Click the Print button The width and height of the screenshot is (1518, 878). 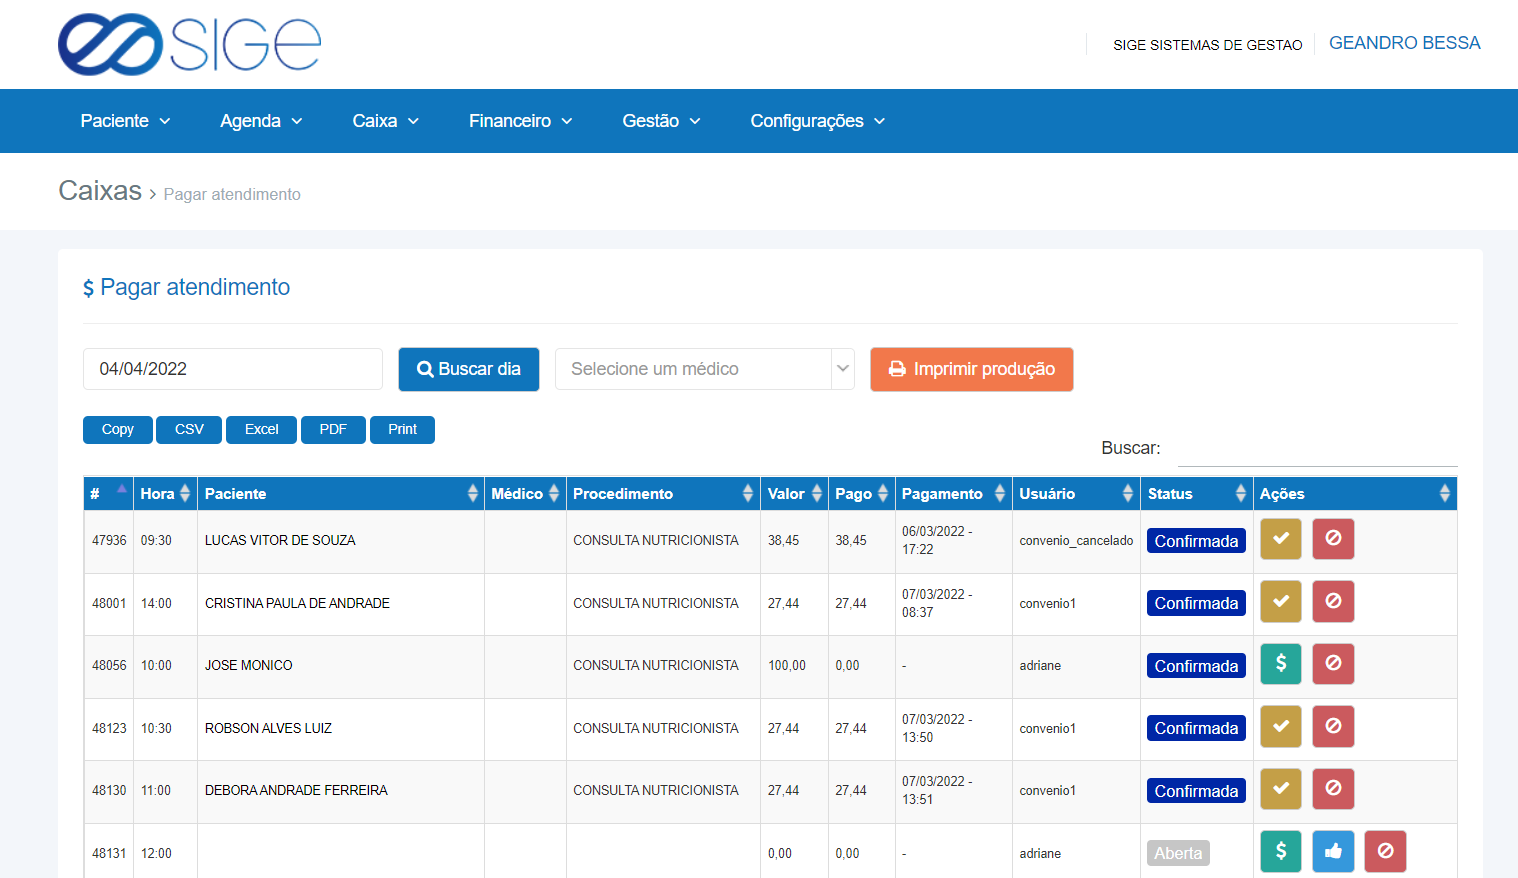click(402, 429)
